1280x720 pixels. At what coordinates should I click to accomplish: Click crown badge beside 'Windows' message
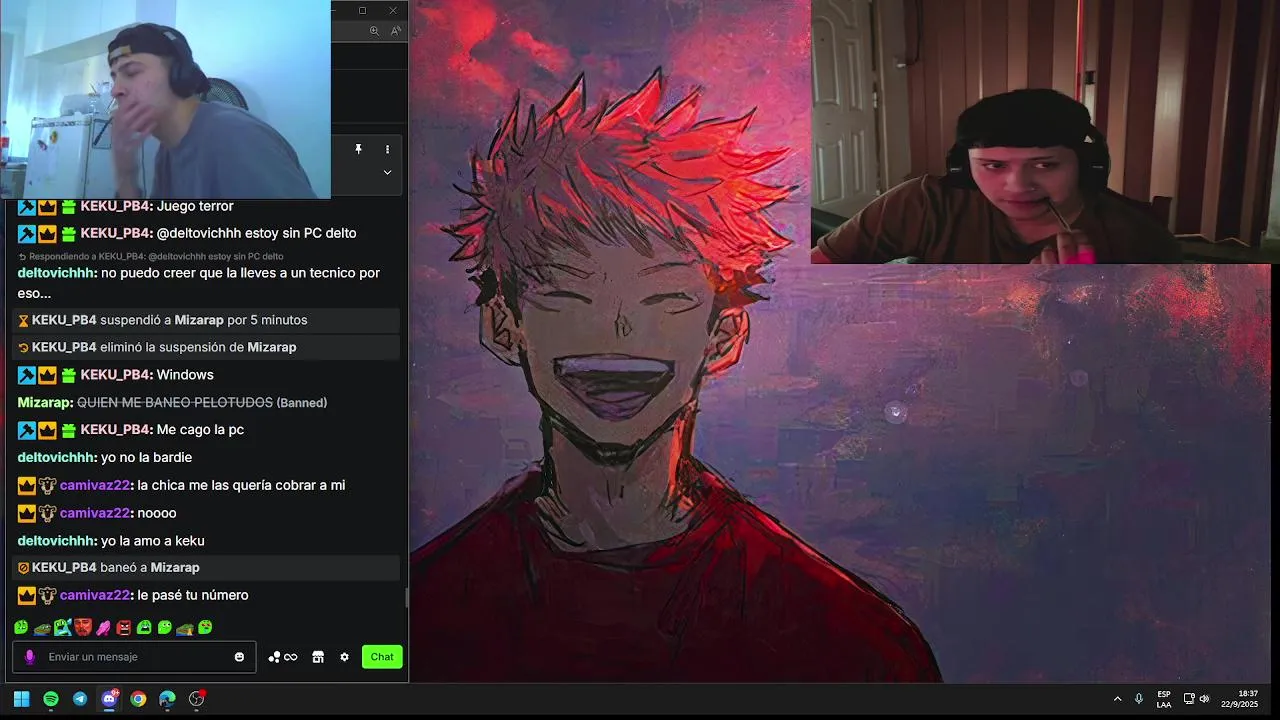pyautogui.click(x=47, y=375)
